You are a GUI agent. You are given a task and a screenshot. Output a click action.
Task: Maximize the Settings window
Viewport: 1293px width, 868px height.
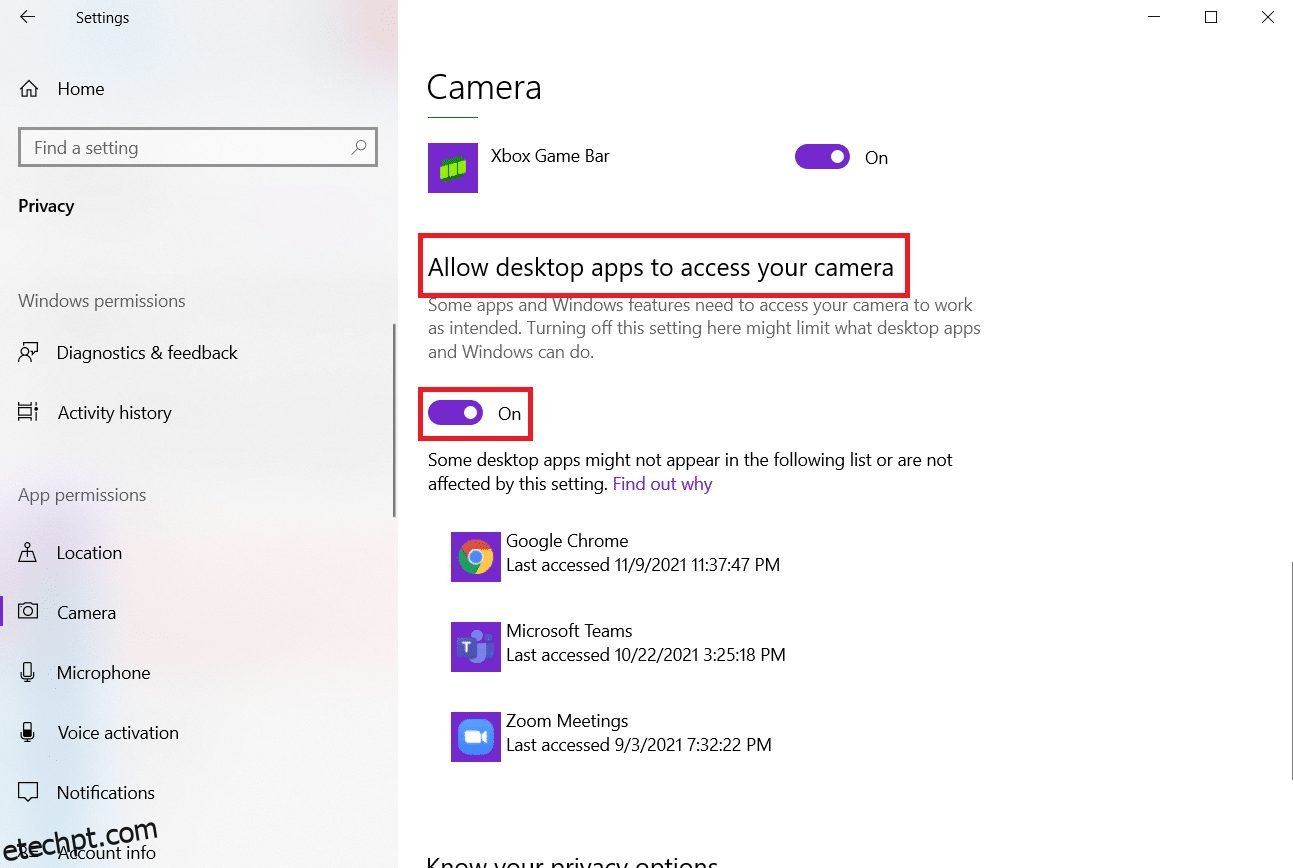coord(1211,17)
